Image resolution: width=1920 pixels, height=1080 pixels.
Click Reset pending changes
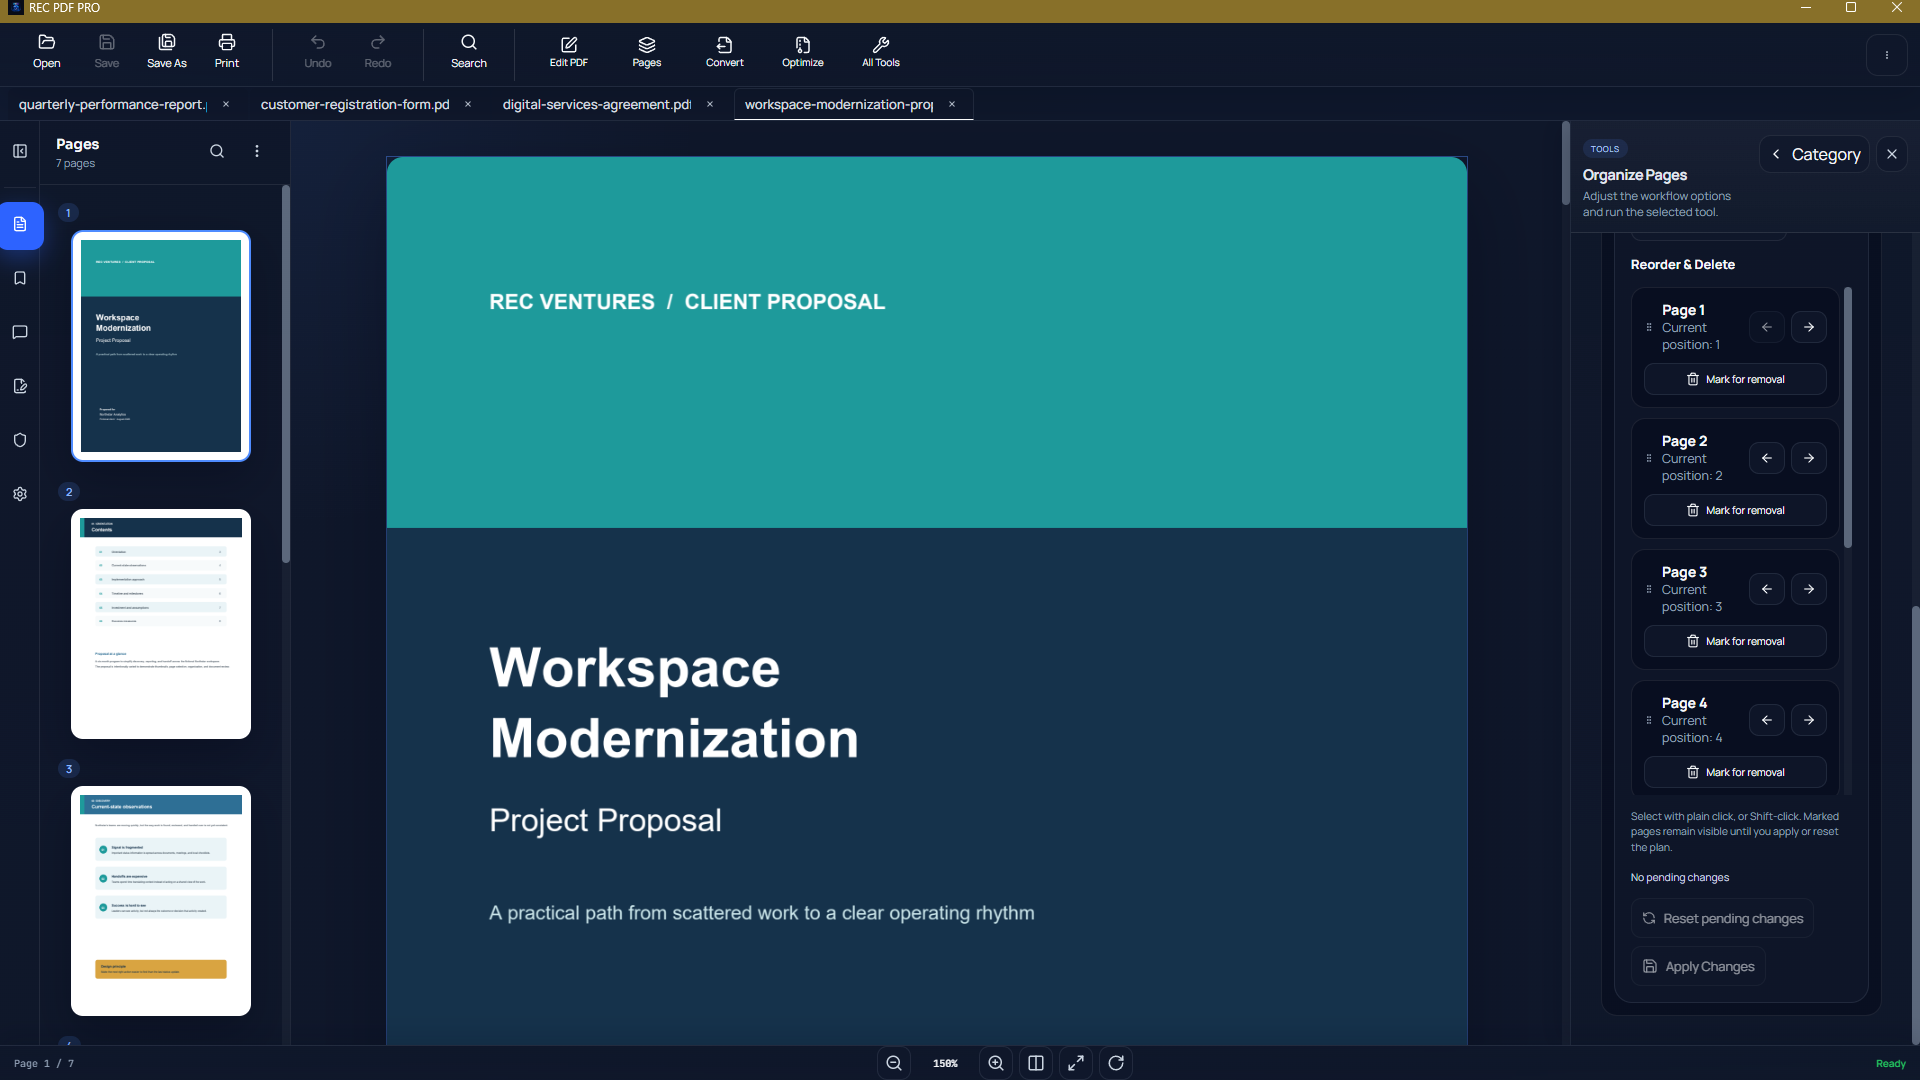[x=1722, y=918]
